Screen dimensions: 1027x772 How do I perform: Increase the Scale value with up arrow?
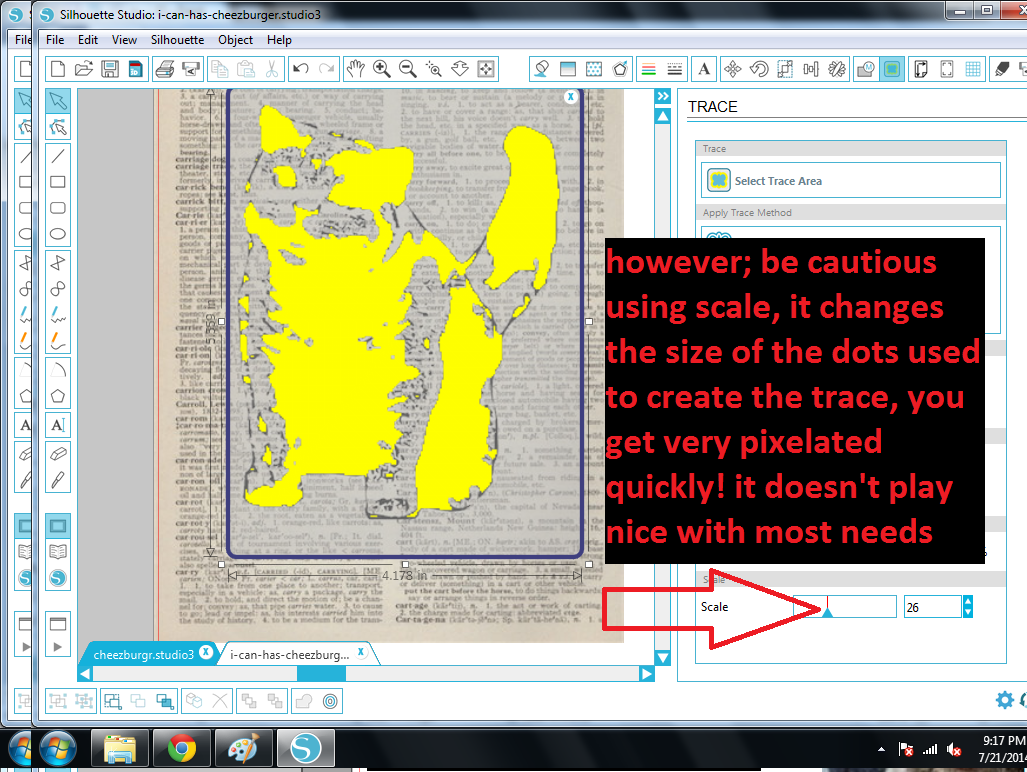point(968,601)
